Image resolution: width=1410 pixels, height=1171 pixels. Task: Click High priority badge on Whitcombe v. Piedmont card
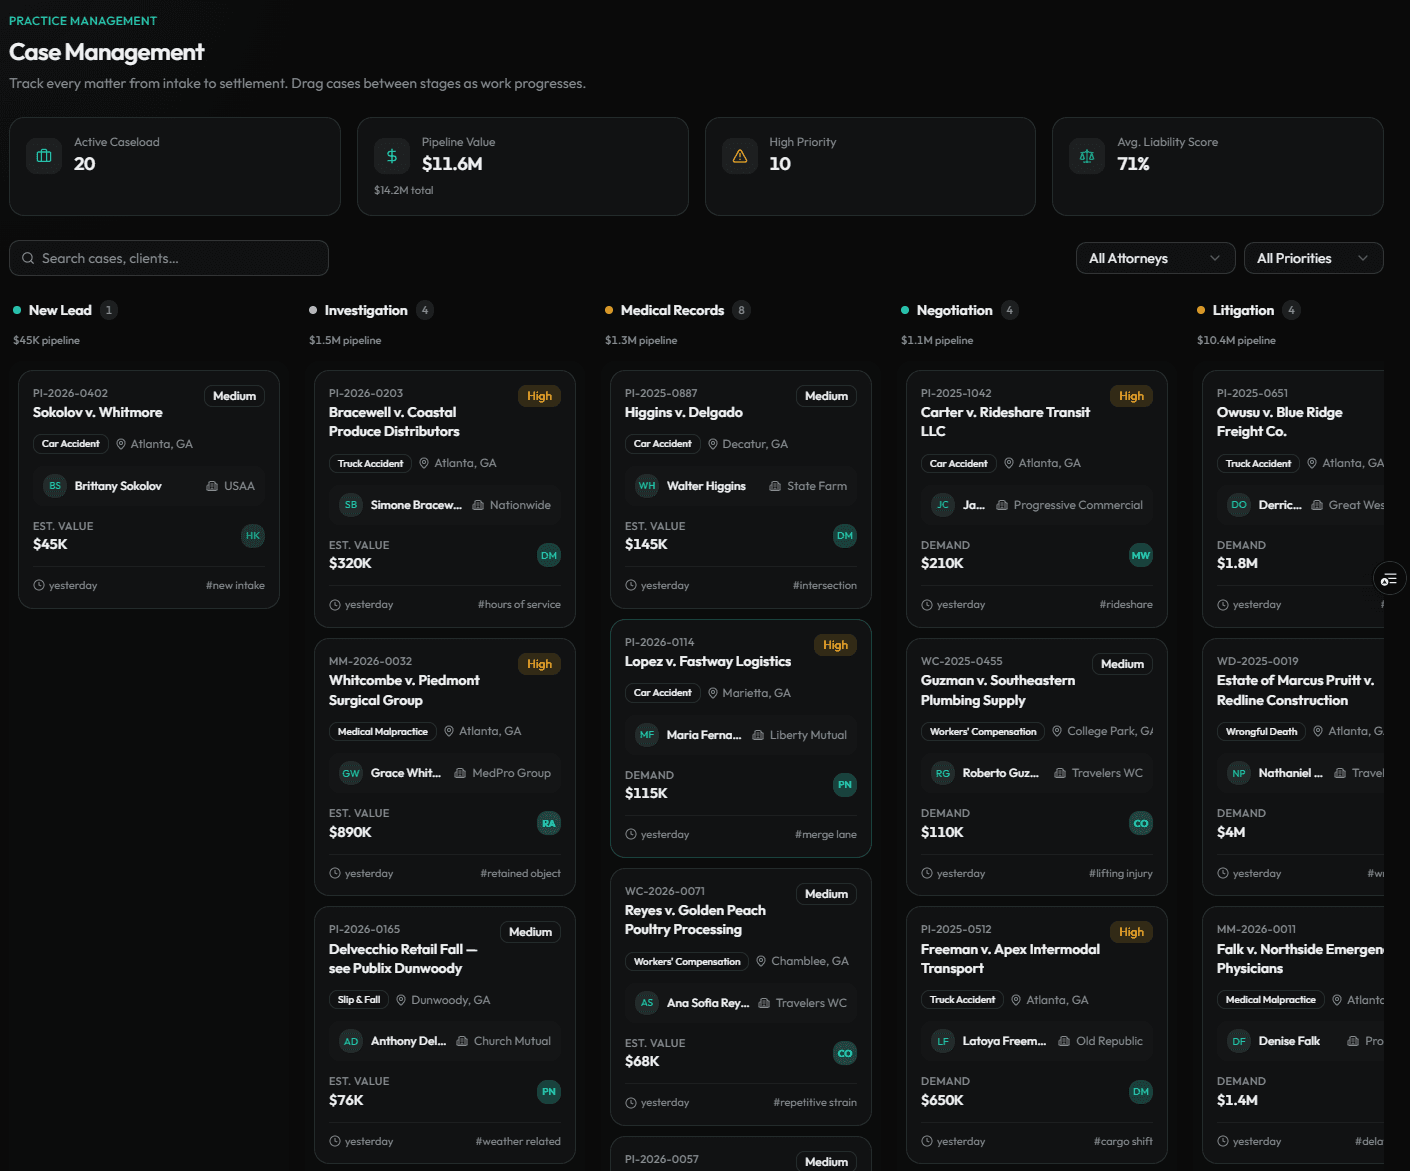[x=539, y=664]
